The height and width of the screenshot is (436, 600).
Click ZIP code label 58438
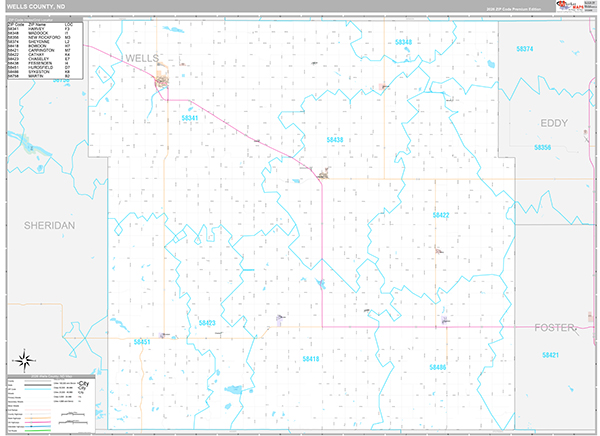[x=335, y=140]
